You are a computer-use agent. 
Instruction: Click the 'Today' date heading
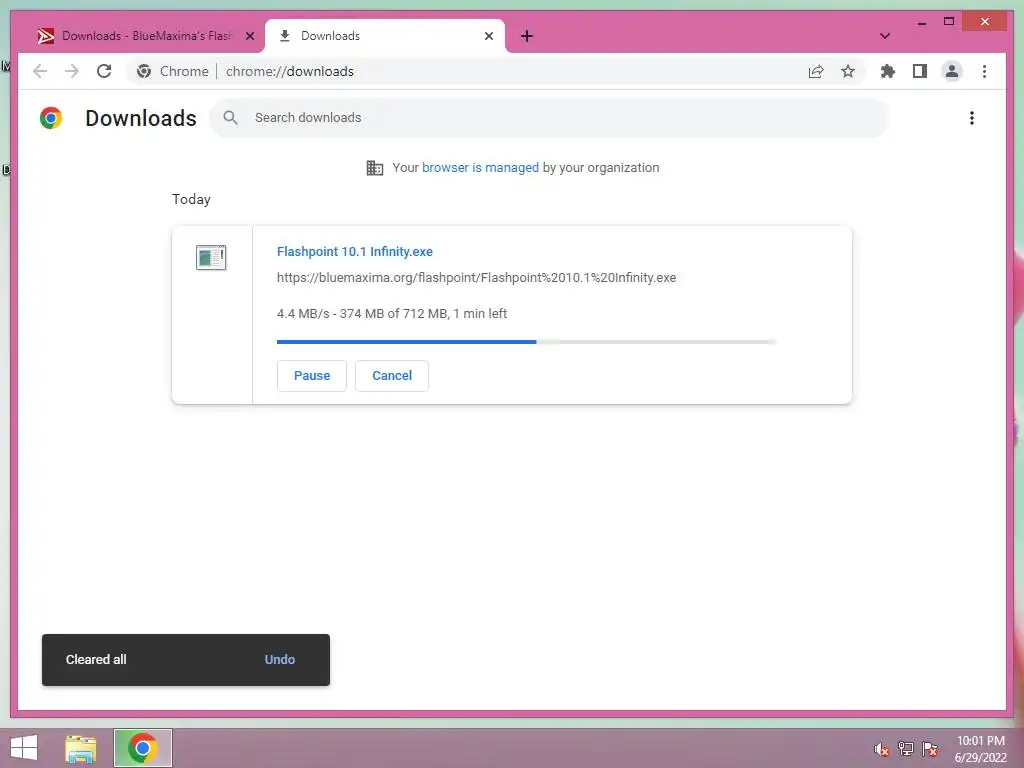(x=191, y=199)
